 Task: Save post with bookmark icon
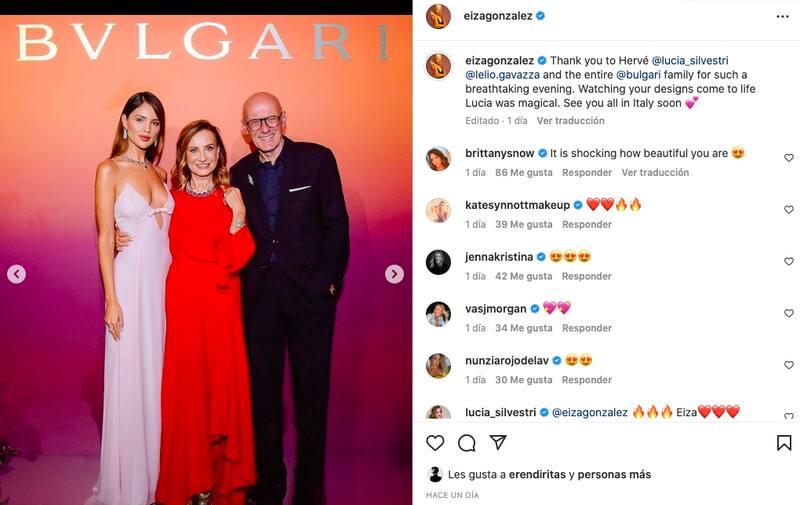point(784,443)
